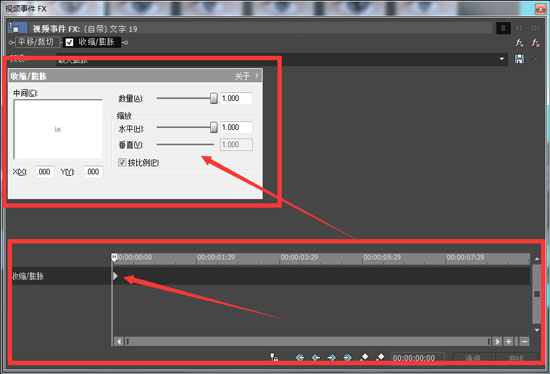Click the remove selected plug-in fx button
This screenshot has height=374, width=550.
coord(535,43)
